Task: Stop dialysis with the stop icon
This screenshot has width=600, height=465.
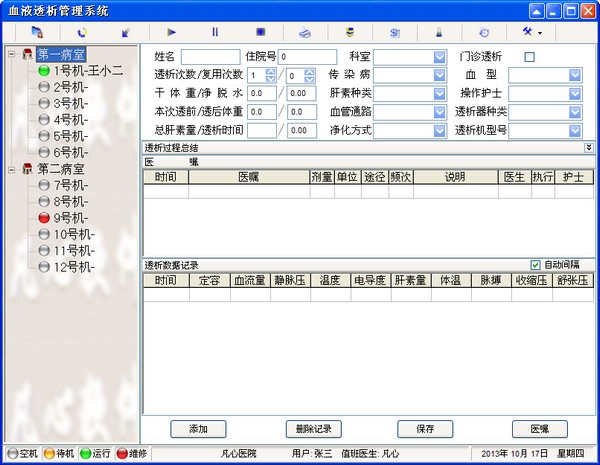Action: coord(261,32)
